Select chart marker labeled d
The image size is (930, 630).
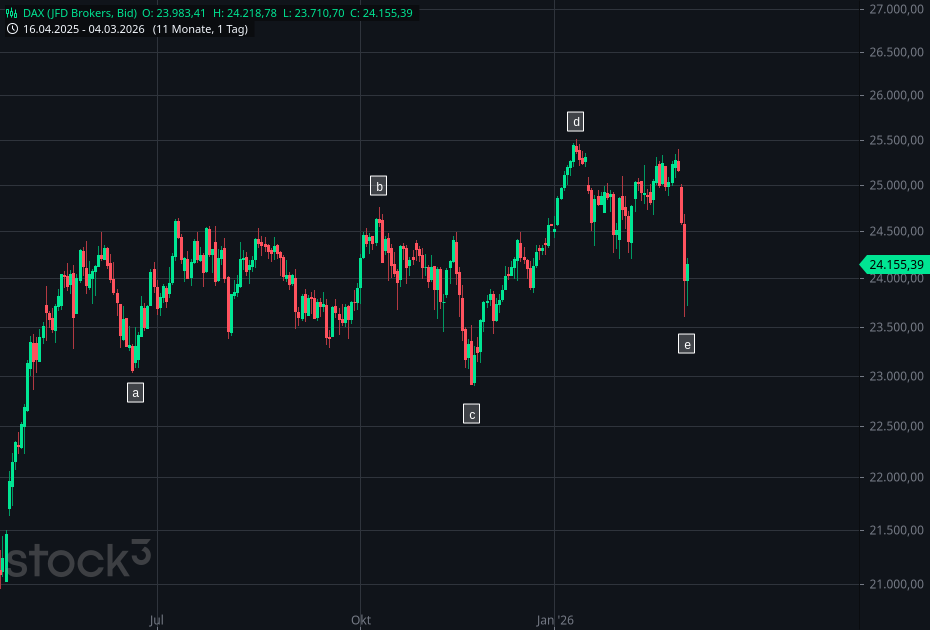coord(575,122)
